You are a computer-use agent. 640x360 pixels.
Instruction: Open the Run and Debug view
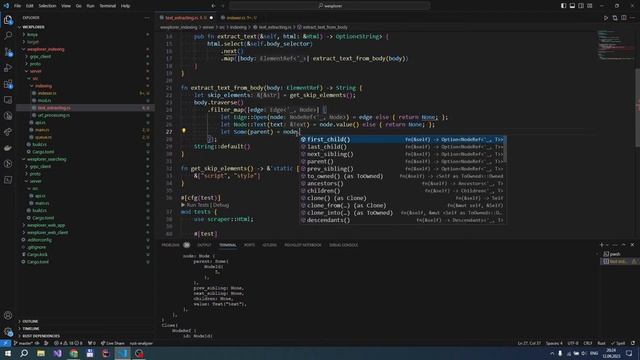[x=8, y=68]
